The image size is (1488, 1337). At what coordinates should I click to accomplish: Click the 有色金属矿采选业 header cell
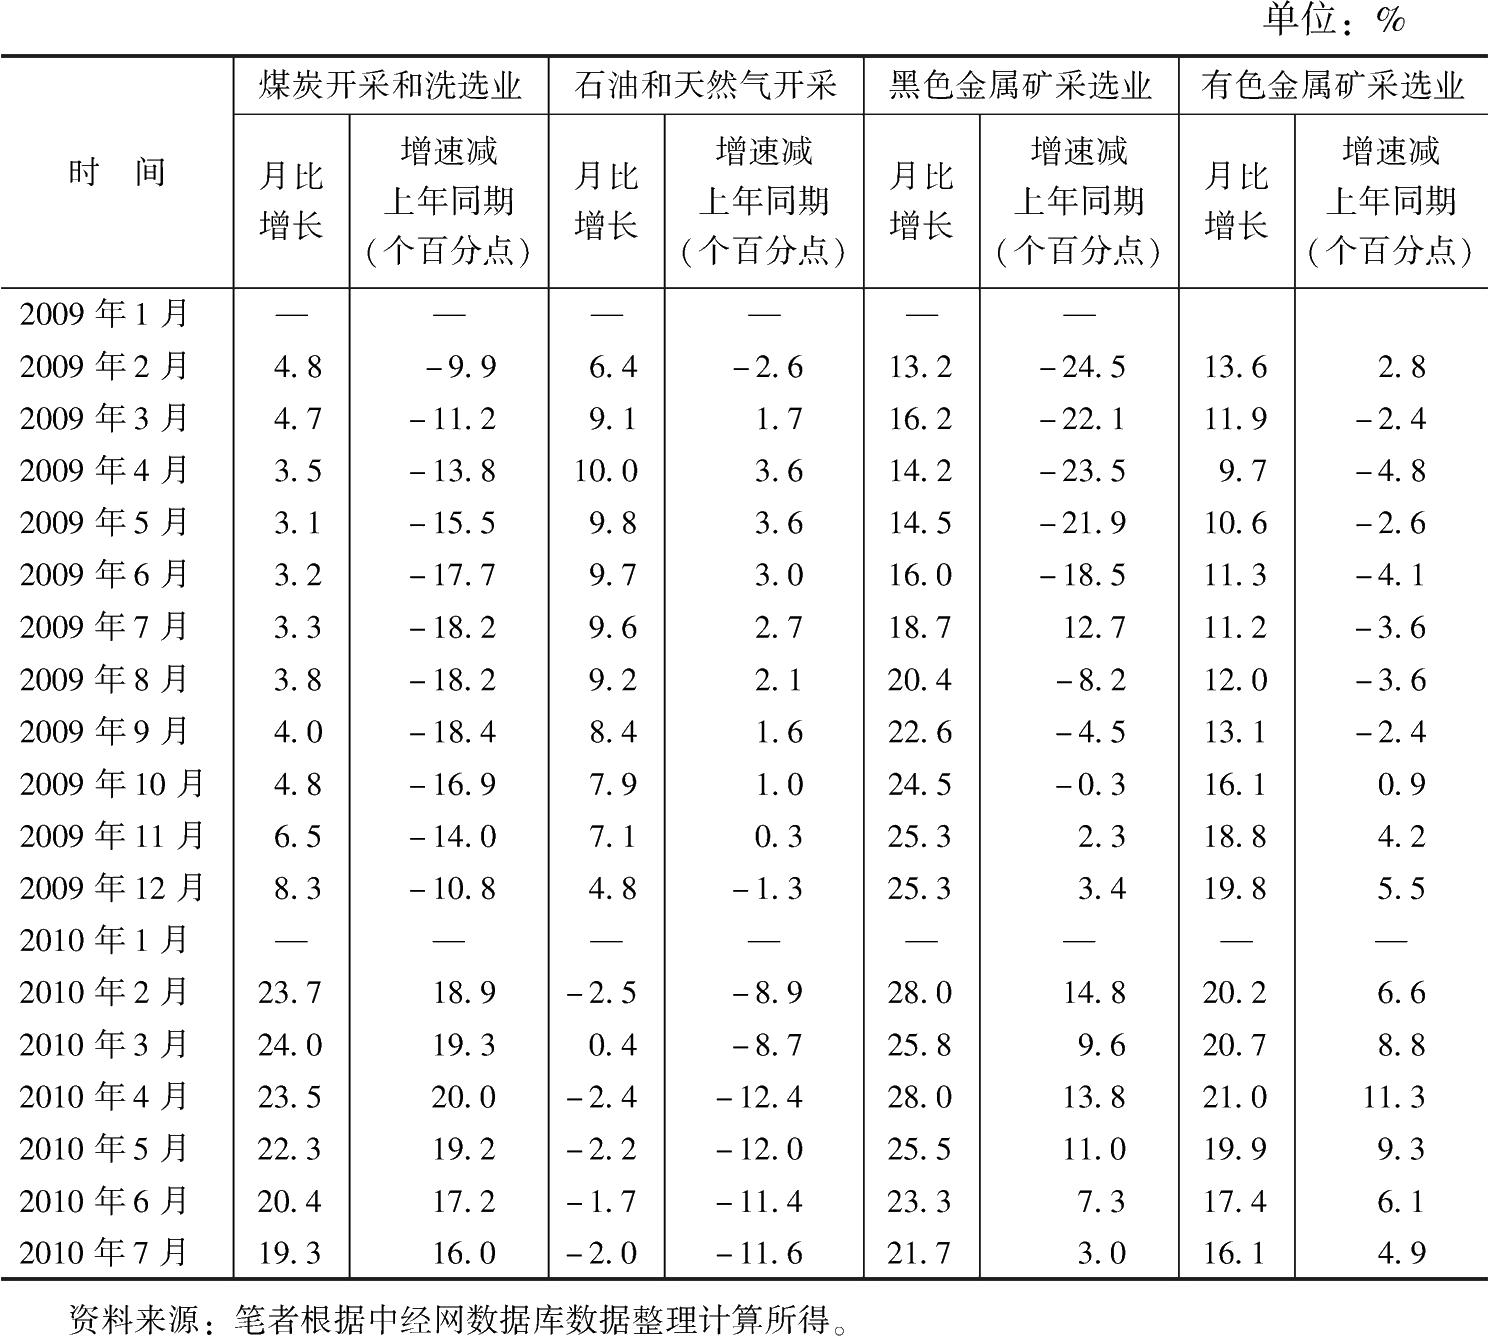pos(1333,86)
